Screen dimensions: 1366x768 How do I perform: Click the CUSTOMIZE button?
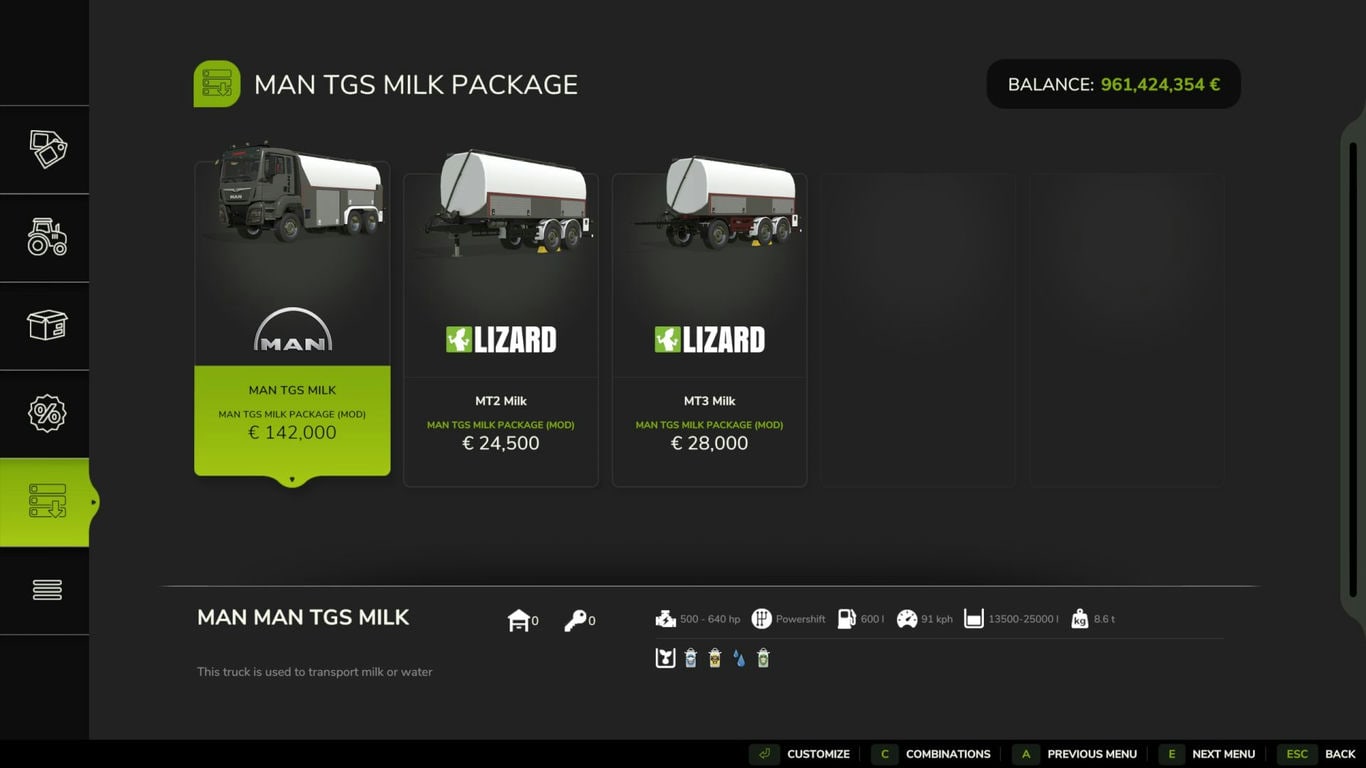pos(803,754)
